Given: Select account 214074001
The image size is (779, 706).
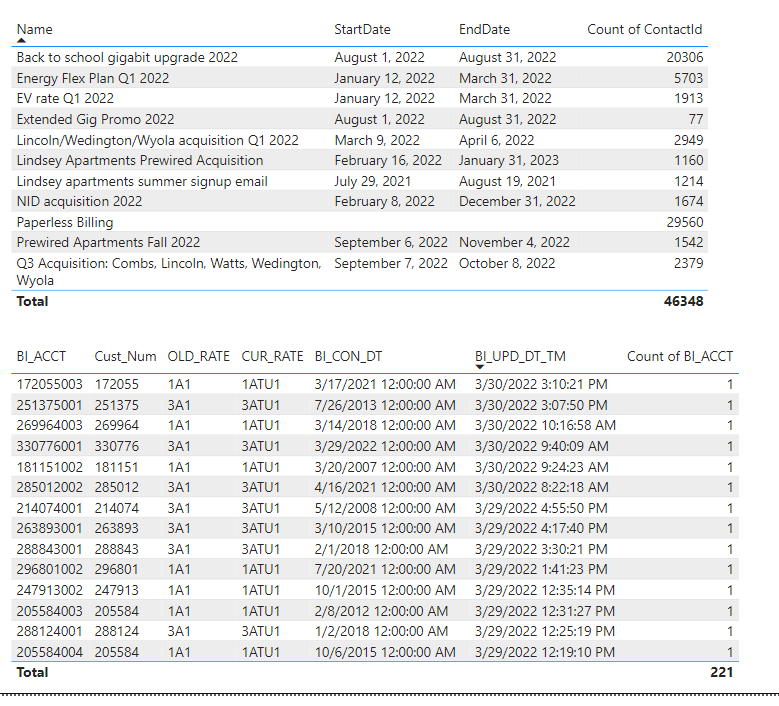Looking at the screenshot, I should [49, 508].
